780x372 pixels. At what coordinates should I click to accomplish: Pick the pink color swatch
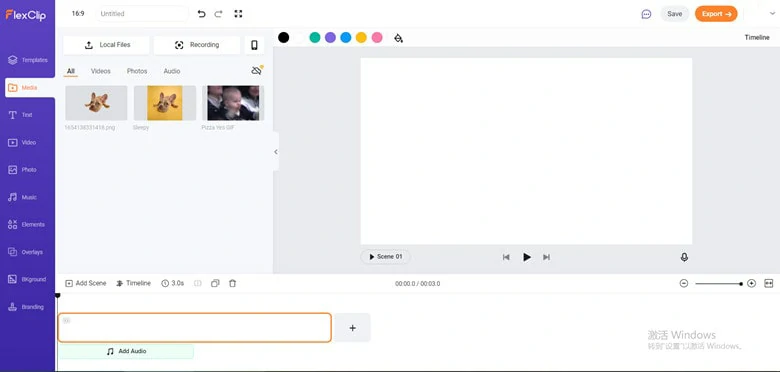click(377, 37)
